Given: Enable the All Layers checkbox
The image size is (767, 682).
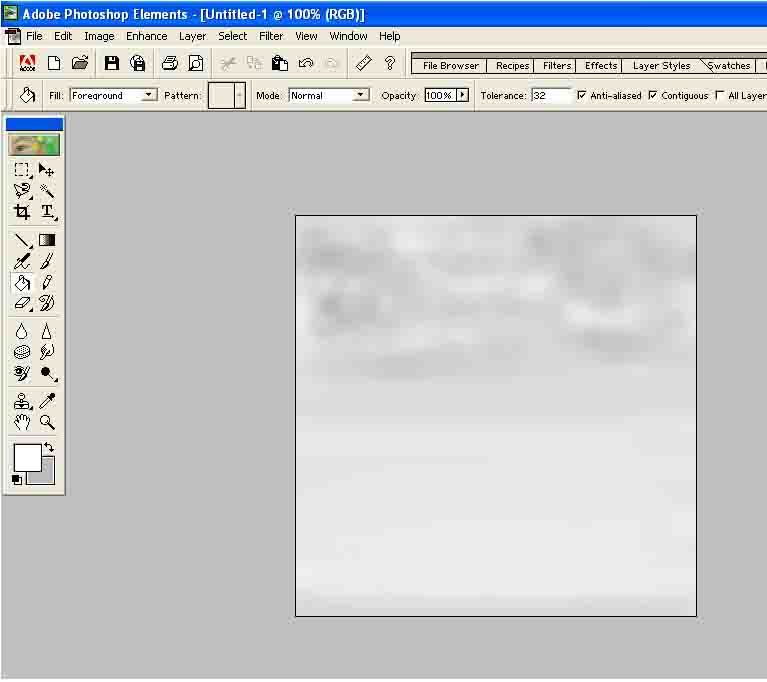Looking at the screenshot, I should pyautogui.click(x=720, y=96).
